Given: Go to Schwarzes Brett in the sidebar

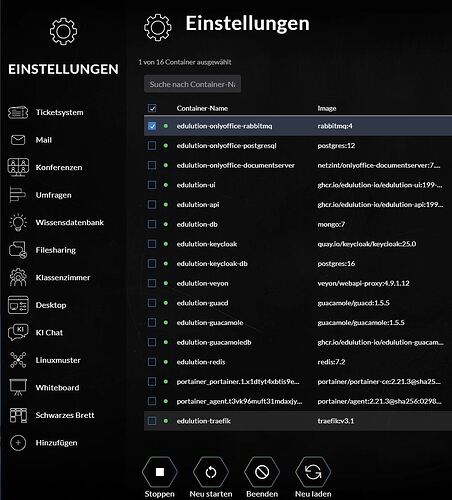Looking at the screenshot, I should pyautogui.click(x=65, y=415).
